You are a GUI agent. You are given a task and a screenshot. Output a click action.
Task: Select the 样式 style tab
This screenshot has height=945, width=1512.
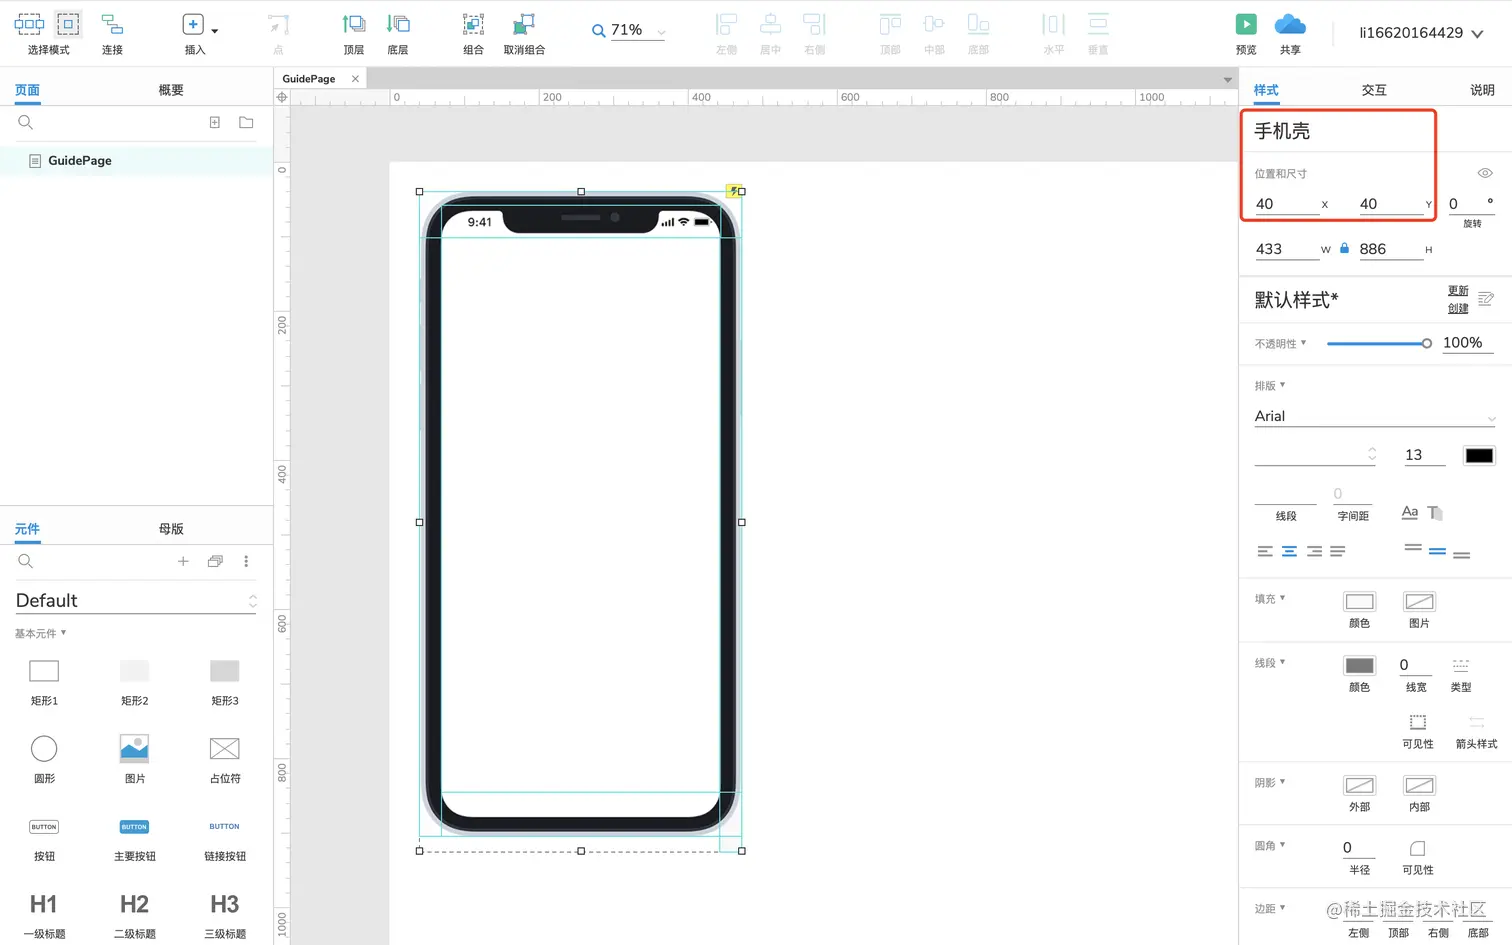(x=1266, y=90)
